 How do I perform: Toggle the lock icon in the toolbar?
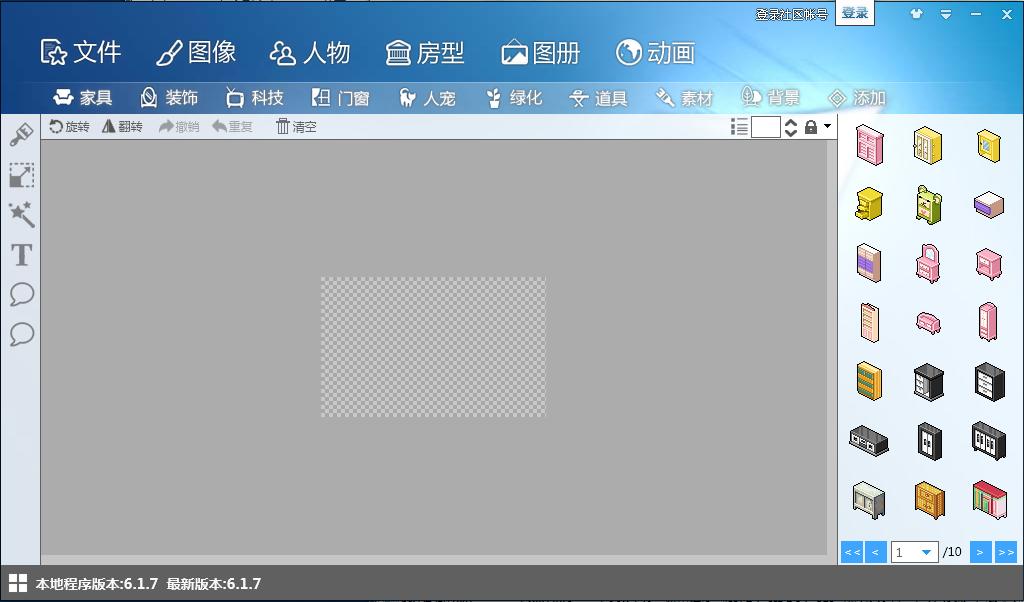click(x=809, y=127)
